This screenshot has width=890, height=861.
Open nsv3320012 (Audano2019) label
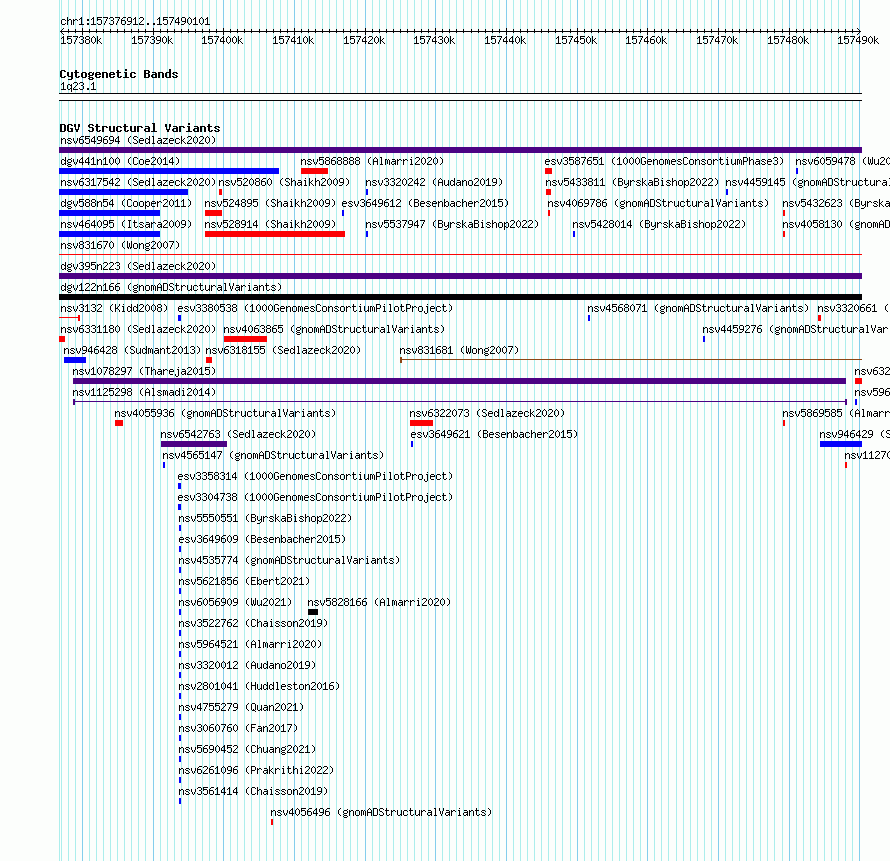(x=247, y=665)
